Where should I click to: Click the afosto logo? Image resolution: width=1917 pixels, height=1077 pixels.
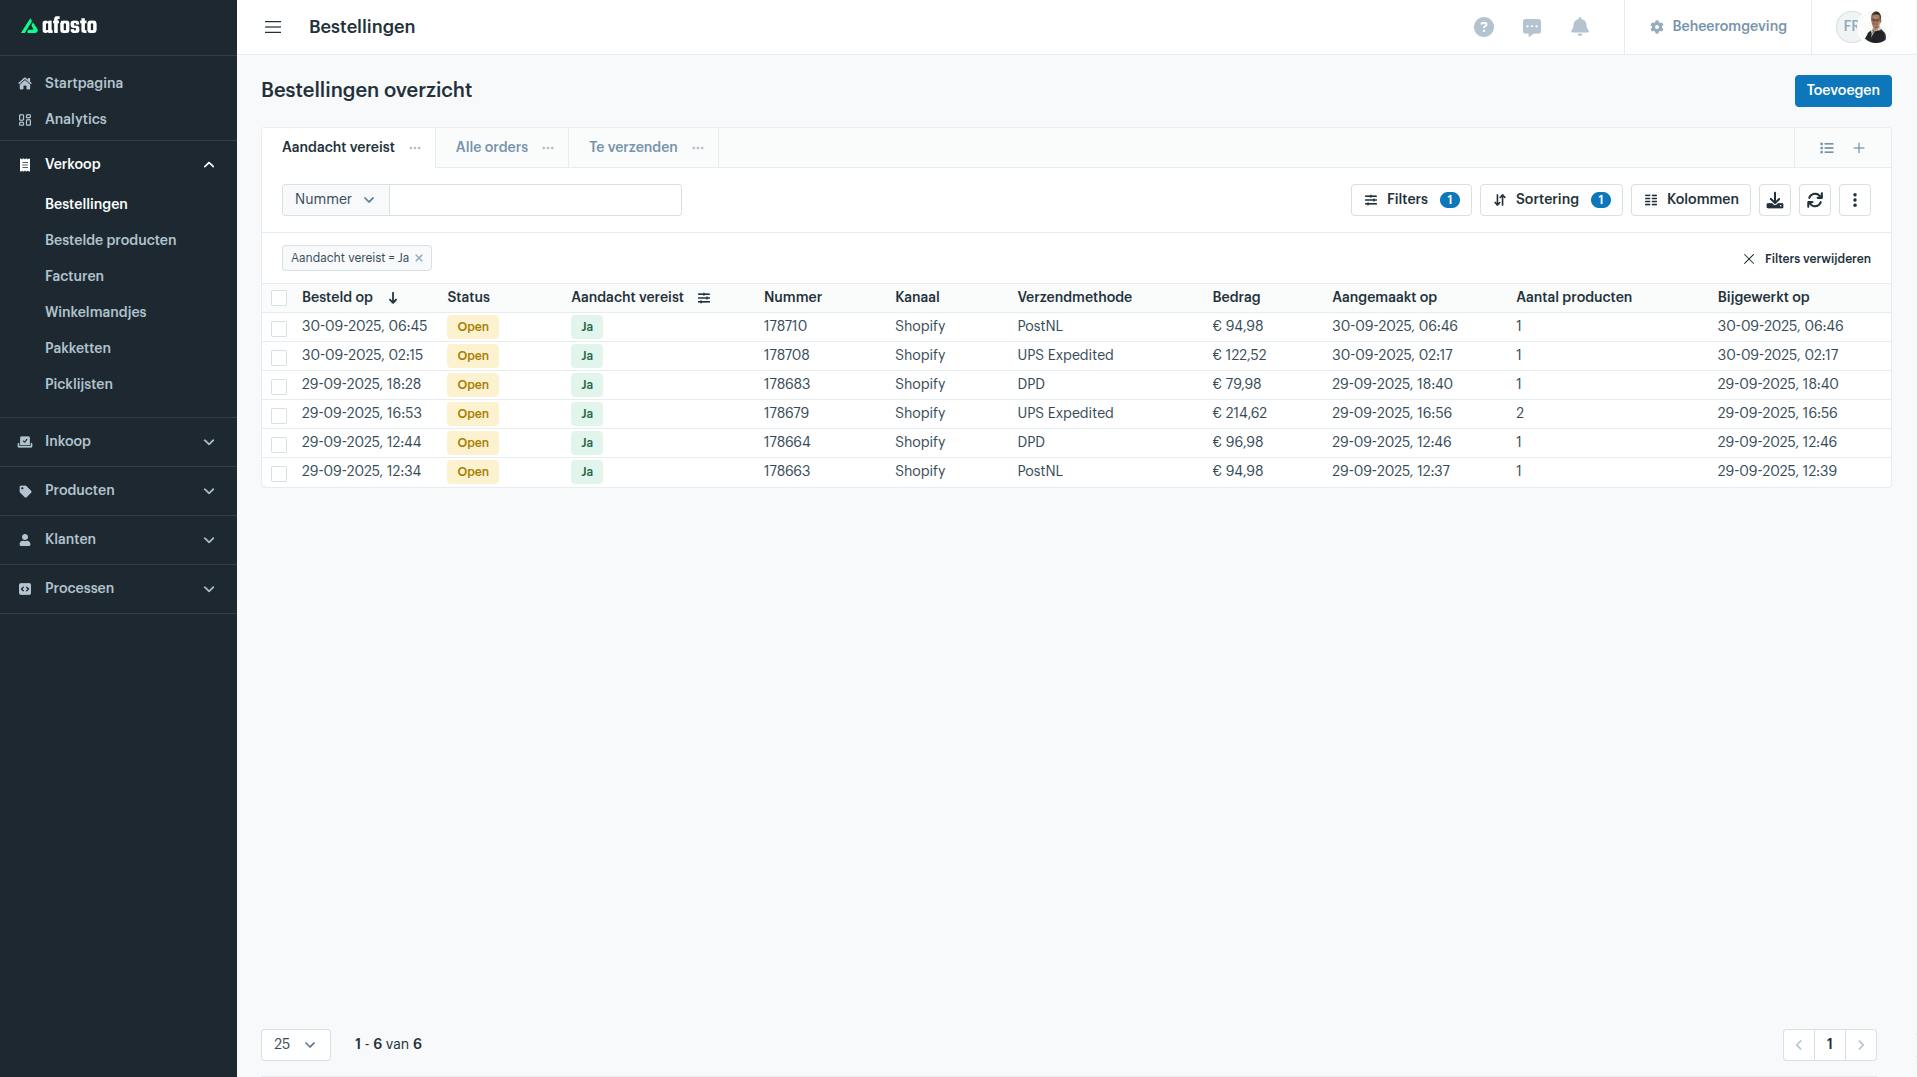[x=59, y=26]
